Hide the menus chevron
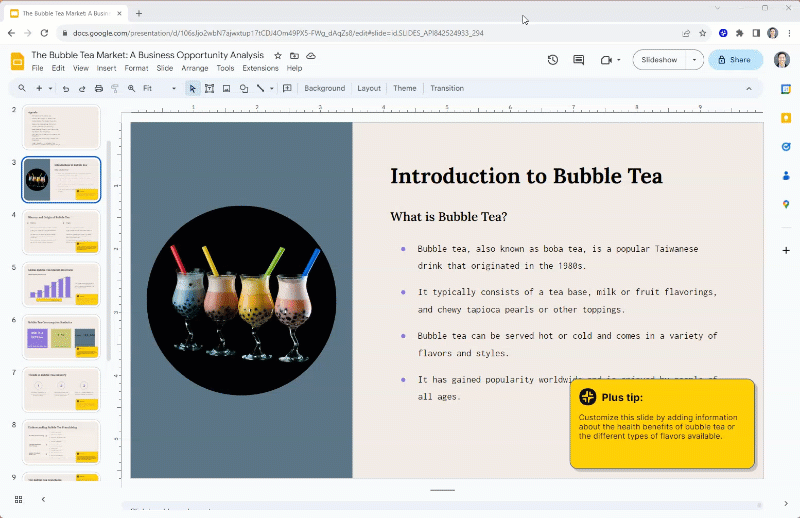 [749, 88]
